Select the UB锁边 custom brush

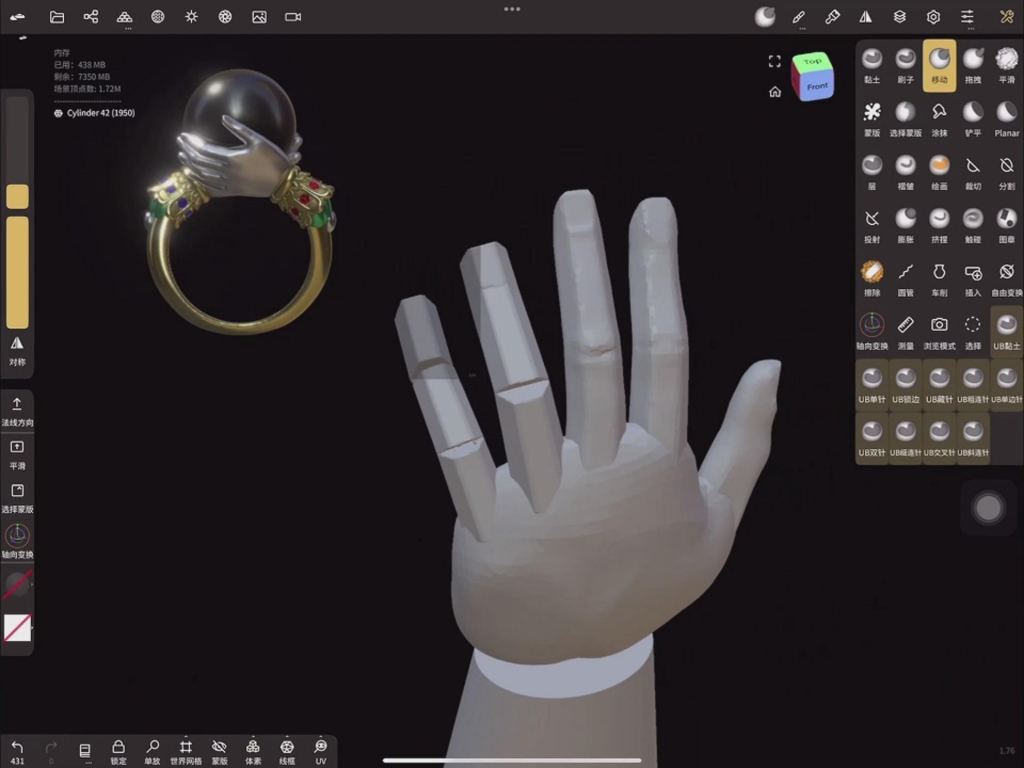tap(906, 385)
